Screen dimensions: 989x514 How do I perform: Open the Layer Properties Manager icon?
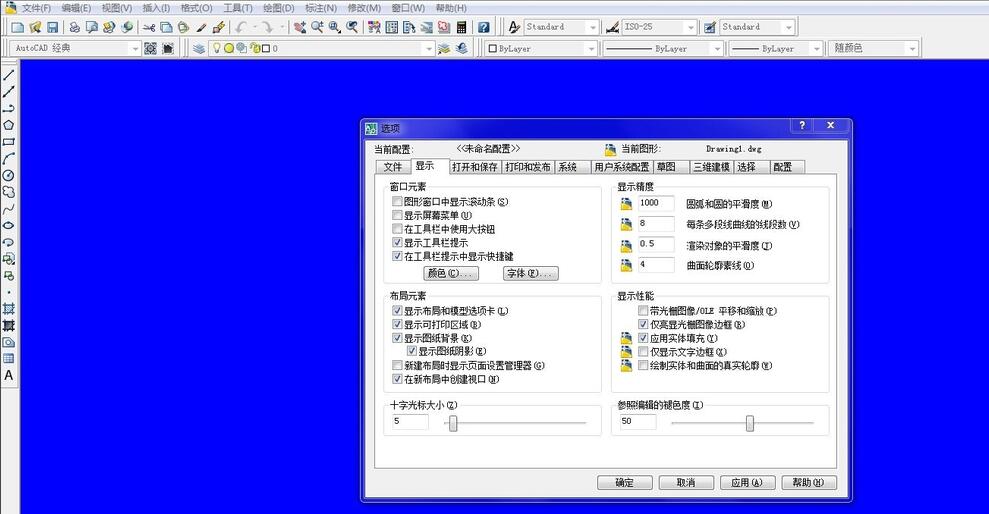tap(199, 49)
